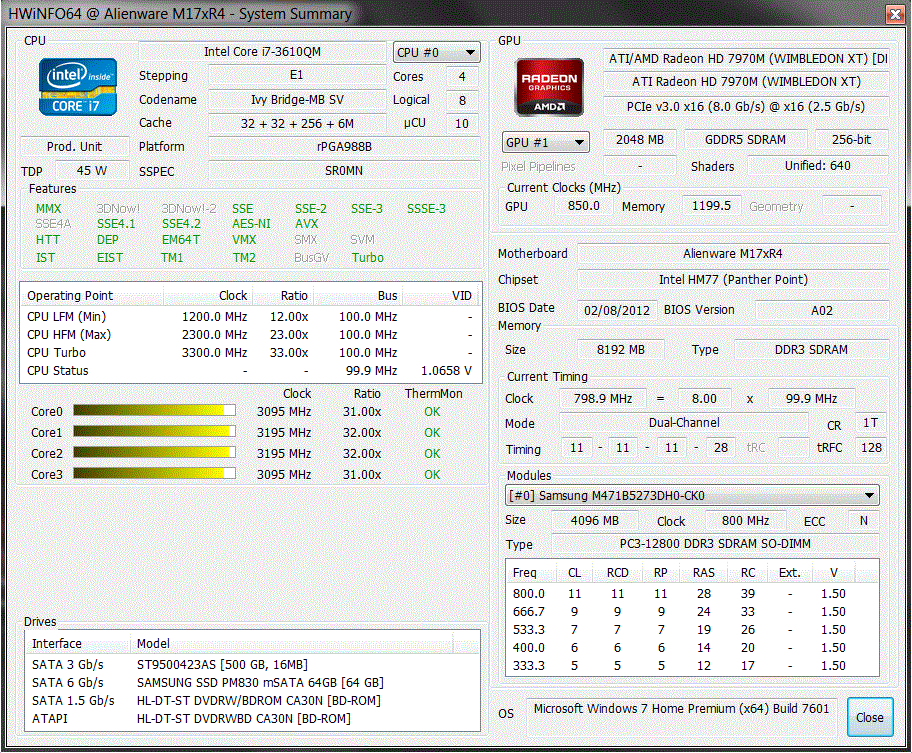
Task: Click the Motherboard Alienware M17xR4 field
Action: click(x=733, y=254)
